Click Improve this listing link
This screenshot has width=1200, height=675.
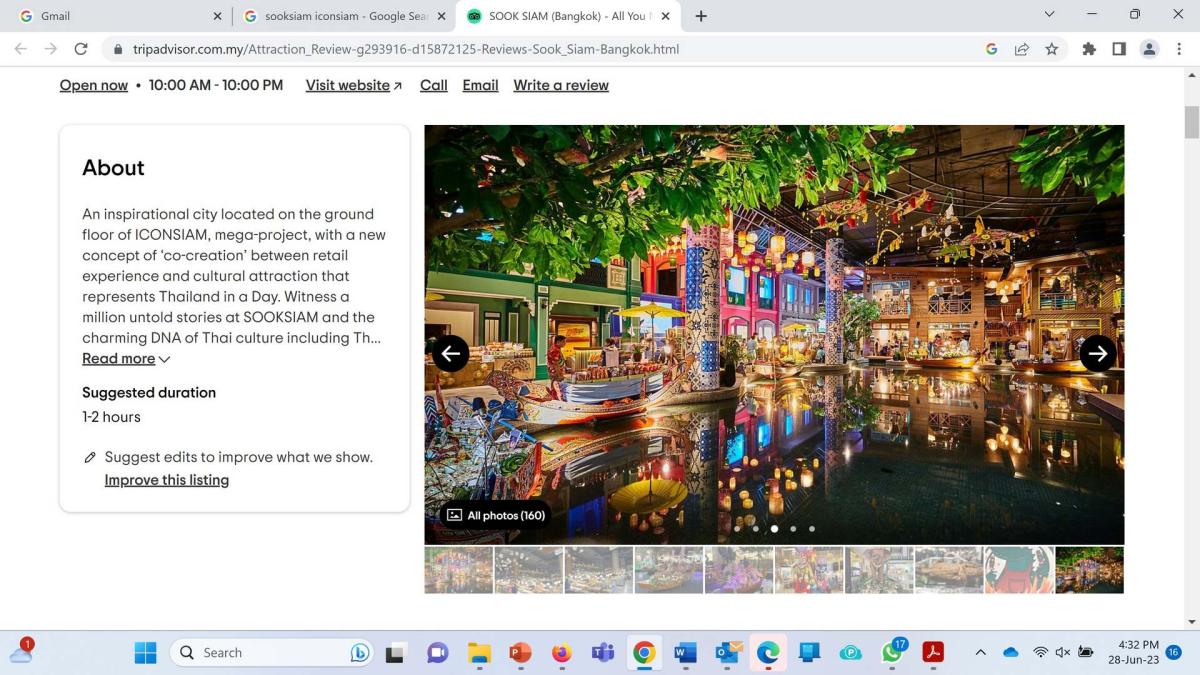[167, 480]
